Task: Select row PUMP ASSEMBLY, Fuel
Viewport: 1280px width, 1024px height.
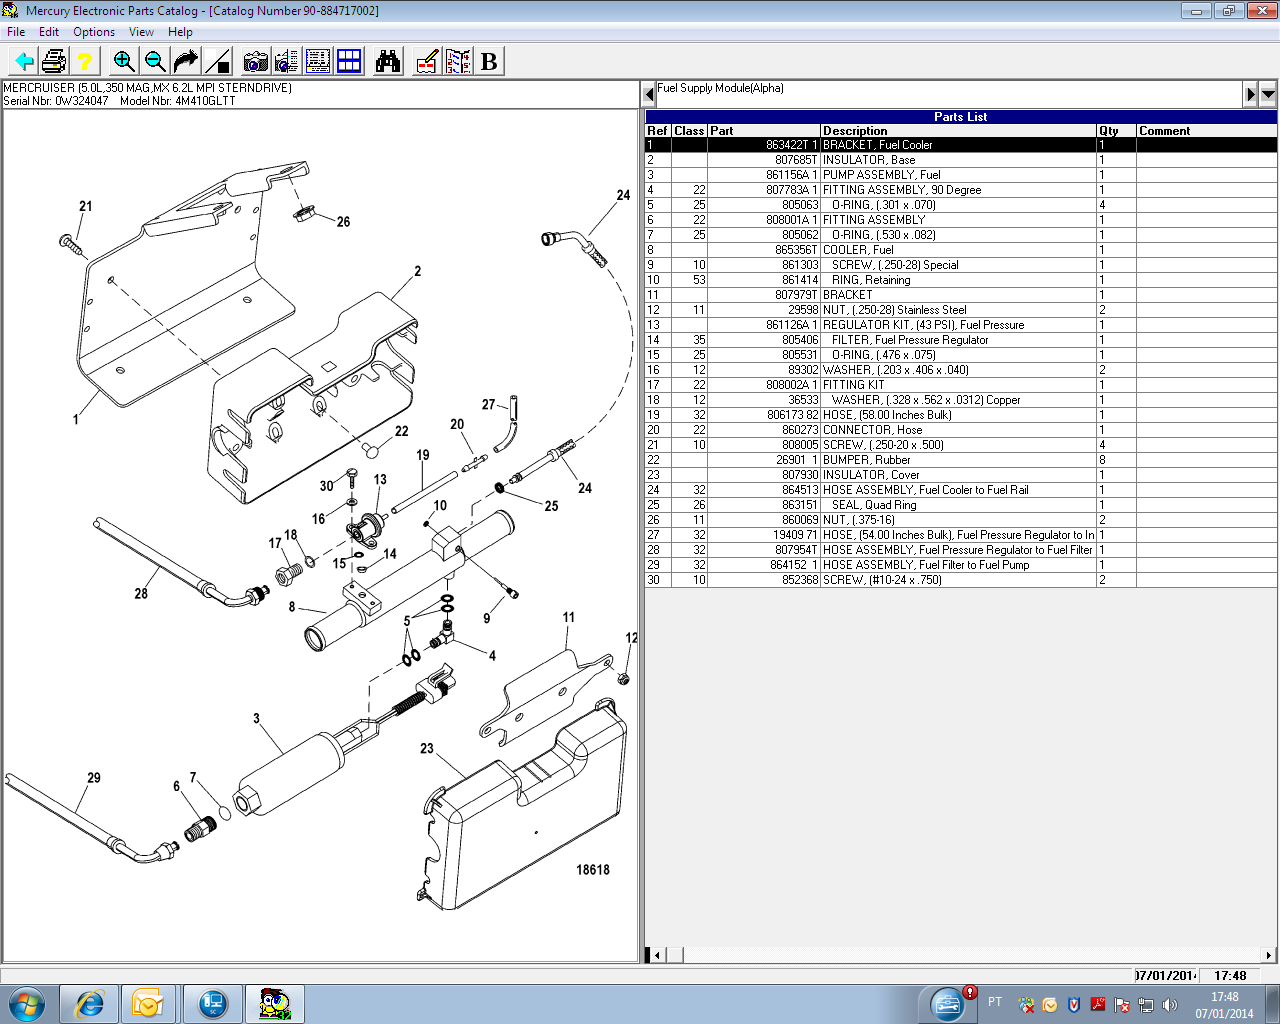Action: click(961, 175)
